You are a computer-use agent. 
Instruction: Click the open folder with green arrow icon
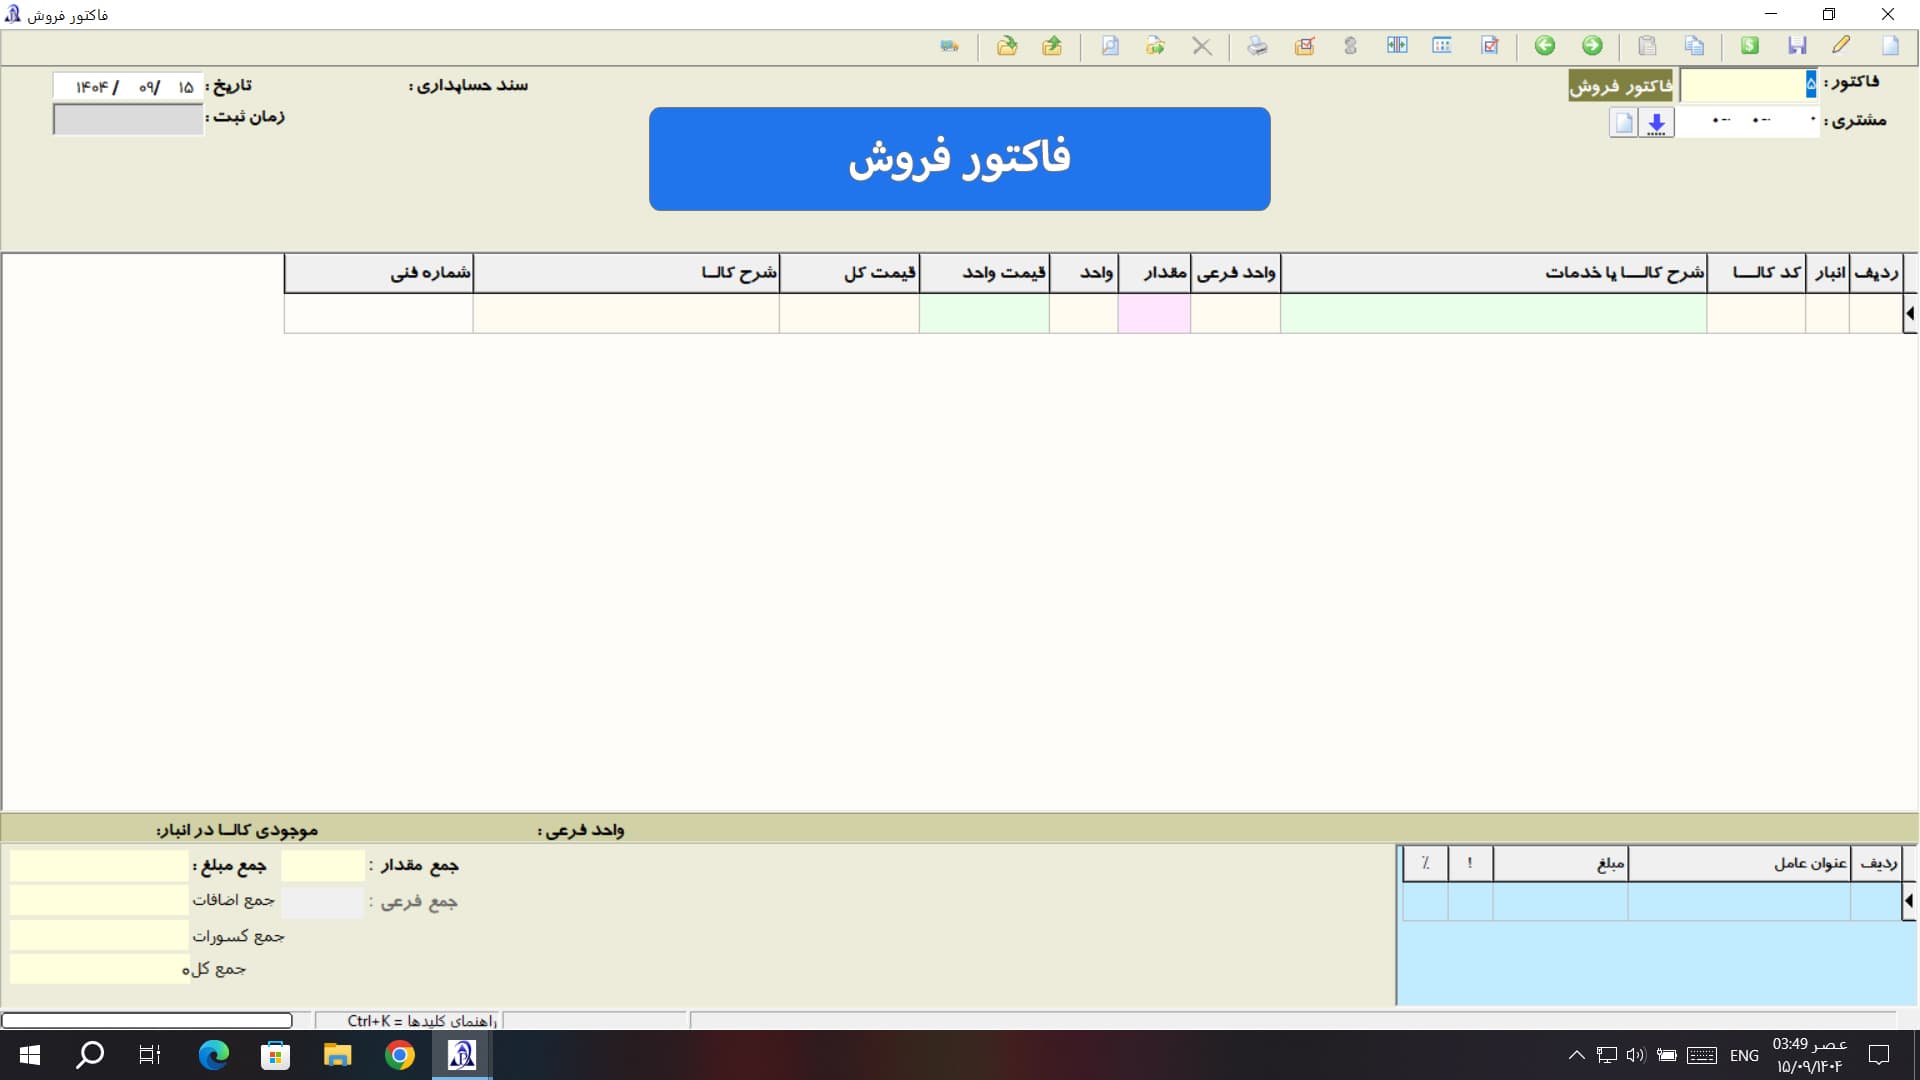pos(1007,46)
